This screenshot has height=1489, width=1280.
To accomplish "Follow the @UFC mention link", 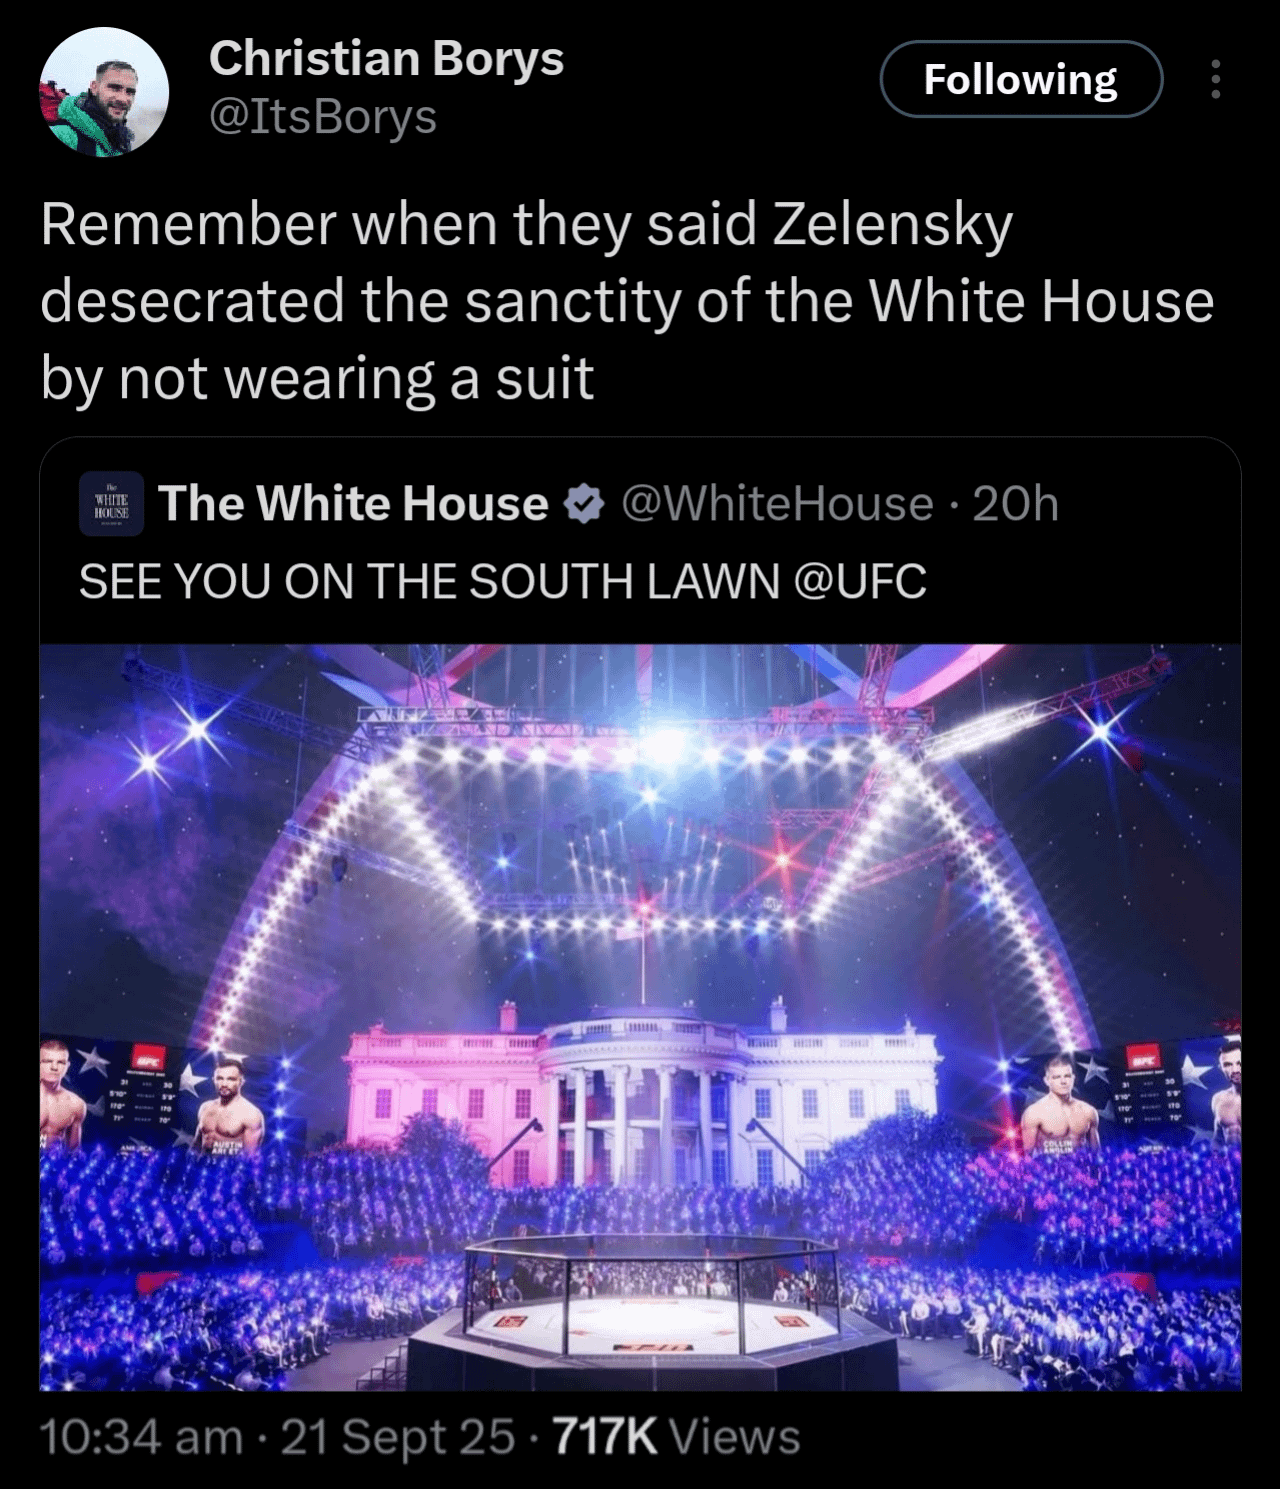I will [859, 581].
